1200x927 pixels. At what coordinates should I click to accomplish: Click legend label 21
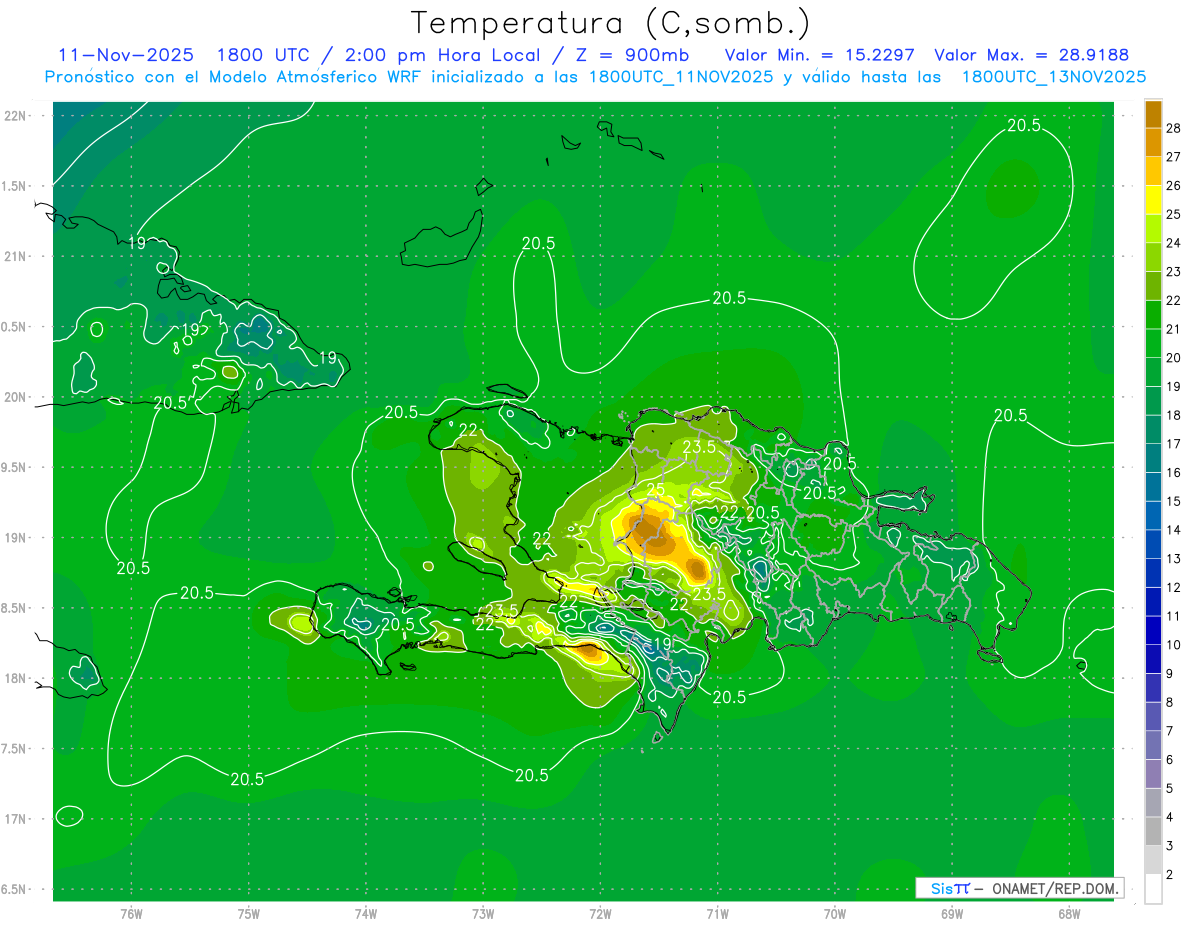(1174, 329)
